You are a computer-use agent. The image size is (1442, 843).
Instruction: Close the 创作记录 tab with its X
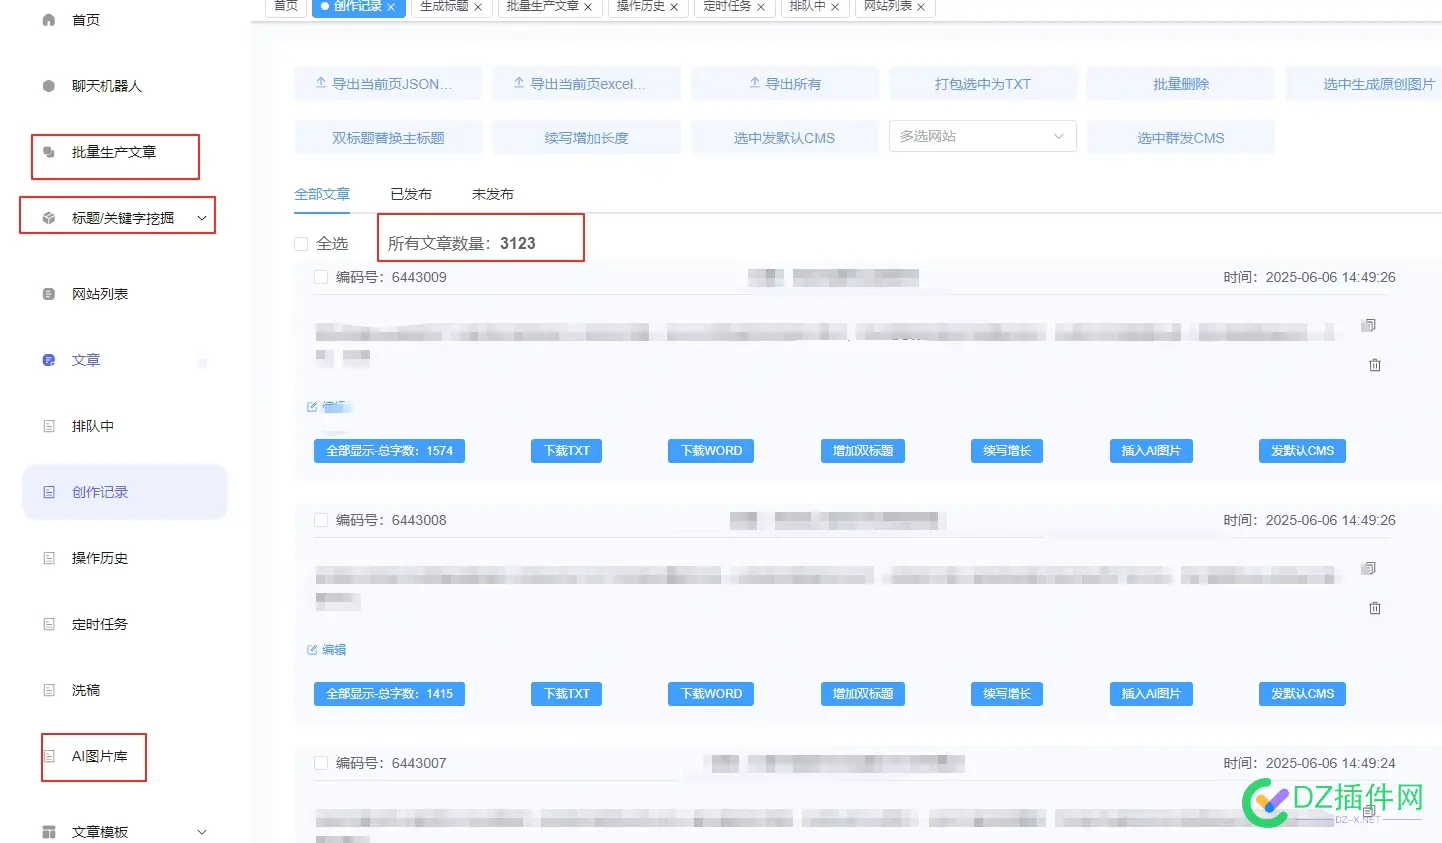tap(391, 7)
